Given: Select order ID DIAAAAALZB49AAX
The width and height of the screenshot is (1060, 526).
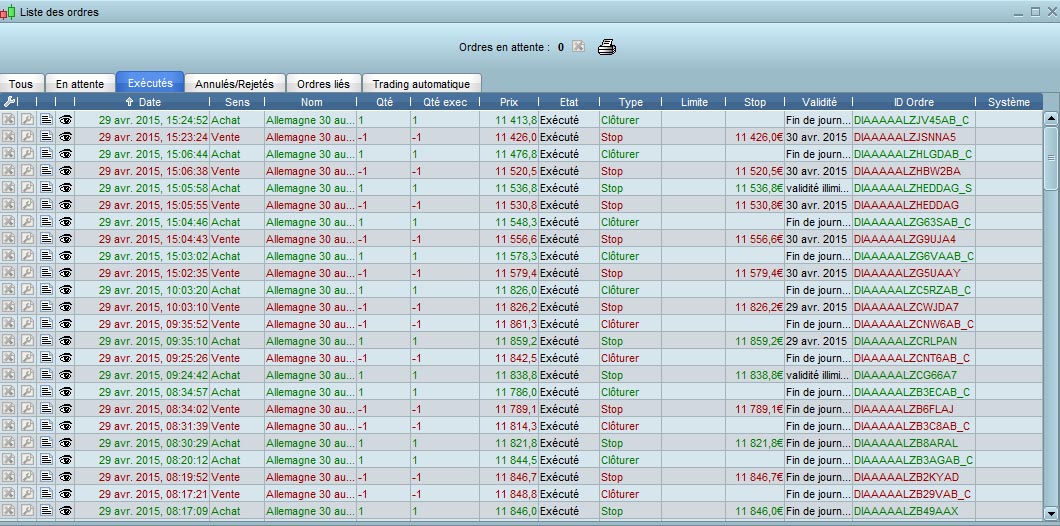Looking at the screenshot, I should pyautogui.click(x=905, y=510).
